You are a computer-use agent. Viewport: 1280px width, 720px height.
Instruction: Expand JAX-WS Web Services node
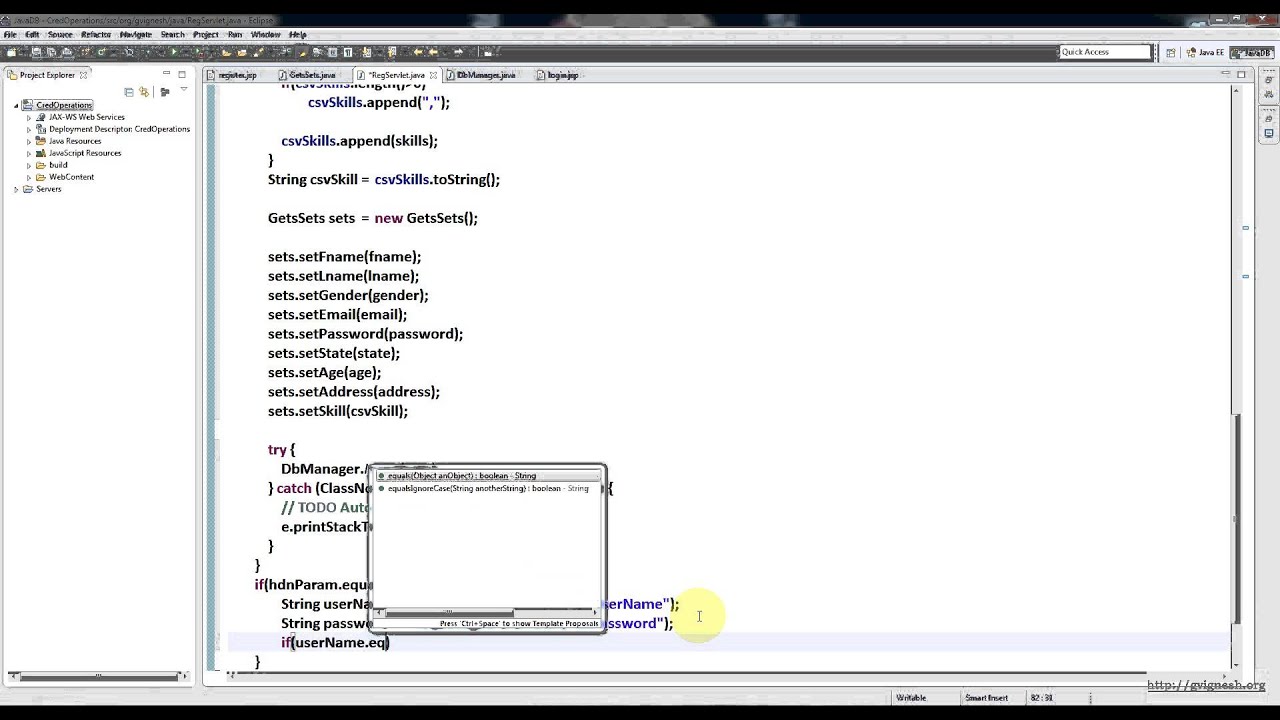pyautogui.click(x=29, y=117)
